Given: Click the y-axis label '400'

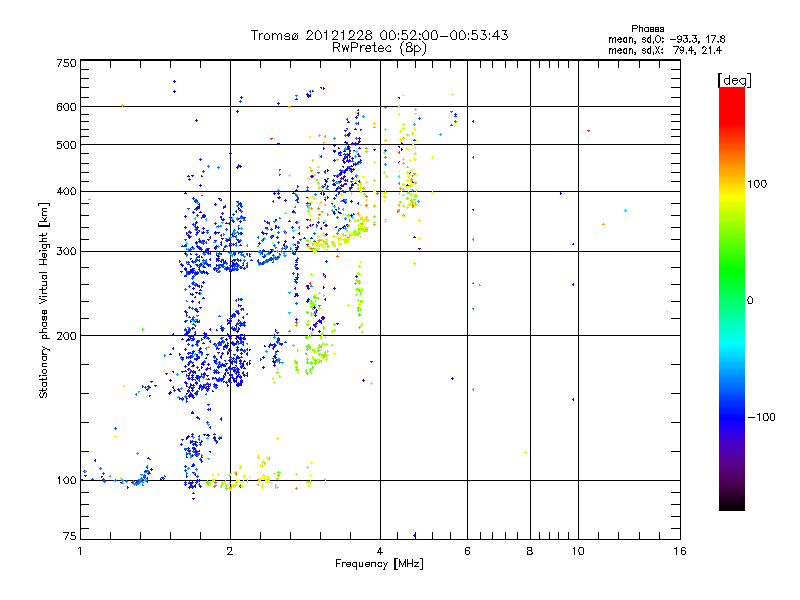Looking at the screenshot, I should pyautogui.click(x=66, y=192).
